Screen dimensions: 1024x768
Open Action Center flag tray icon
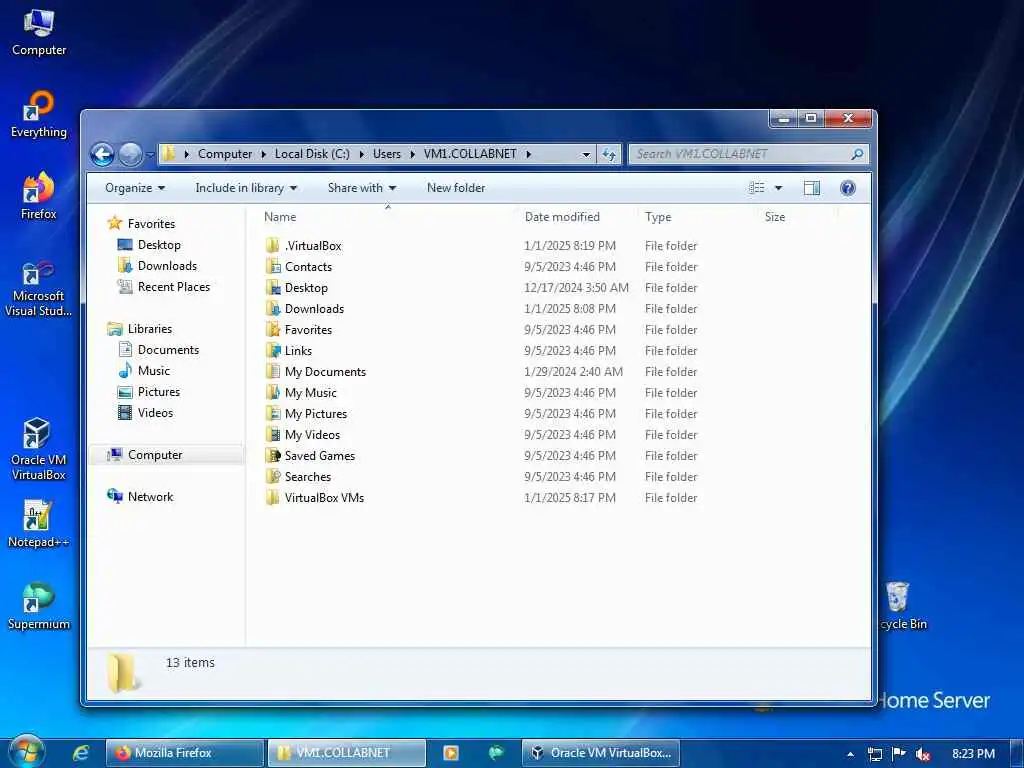(x=899, y=754)
